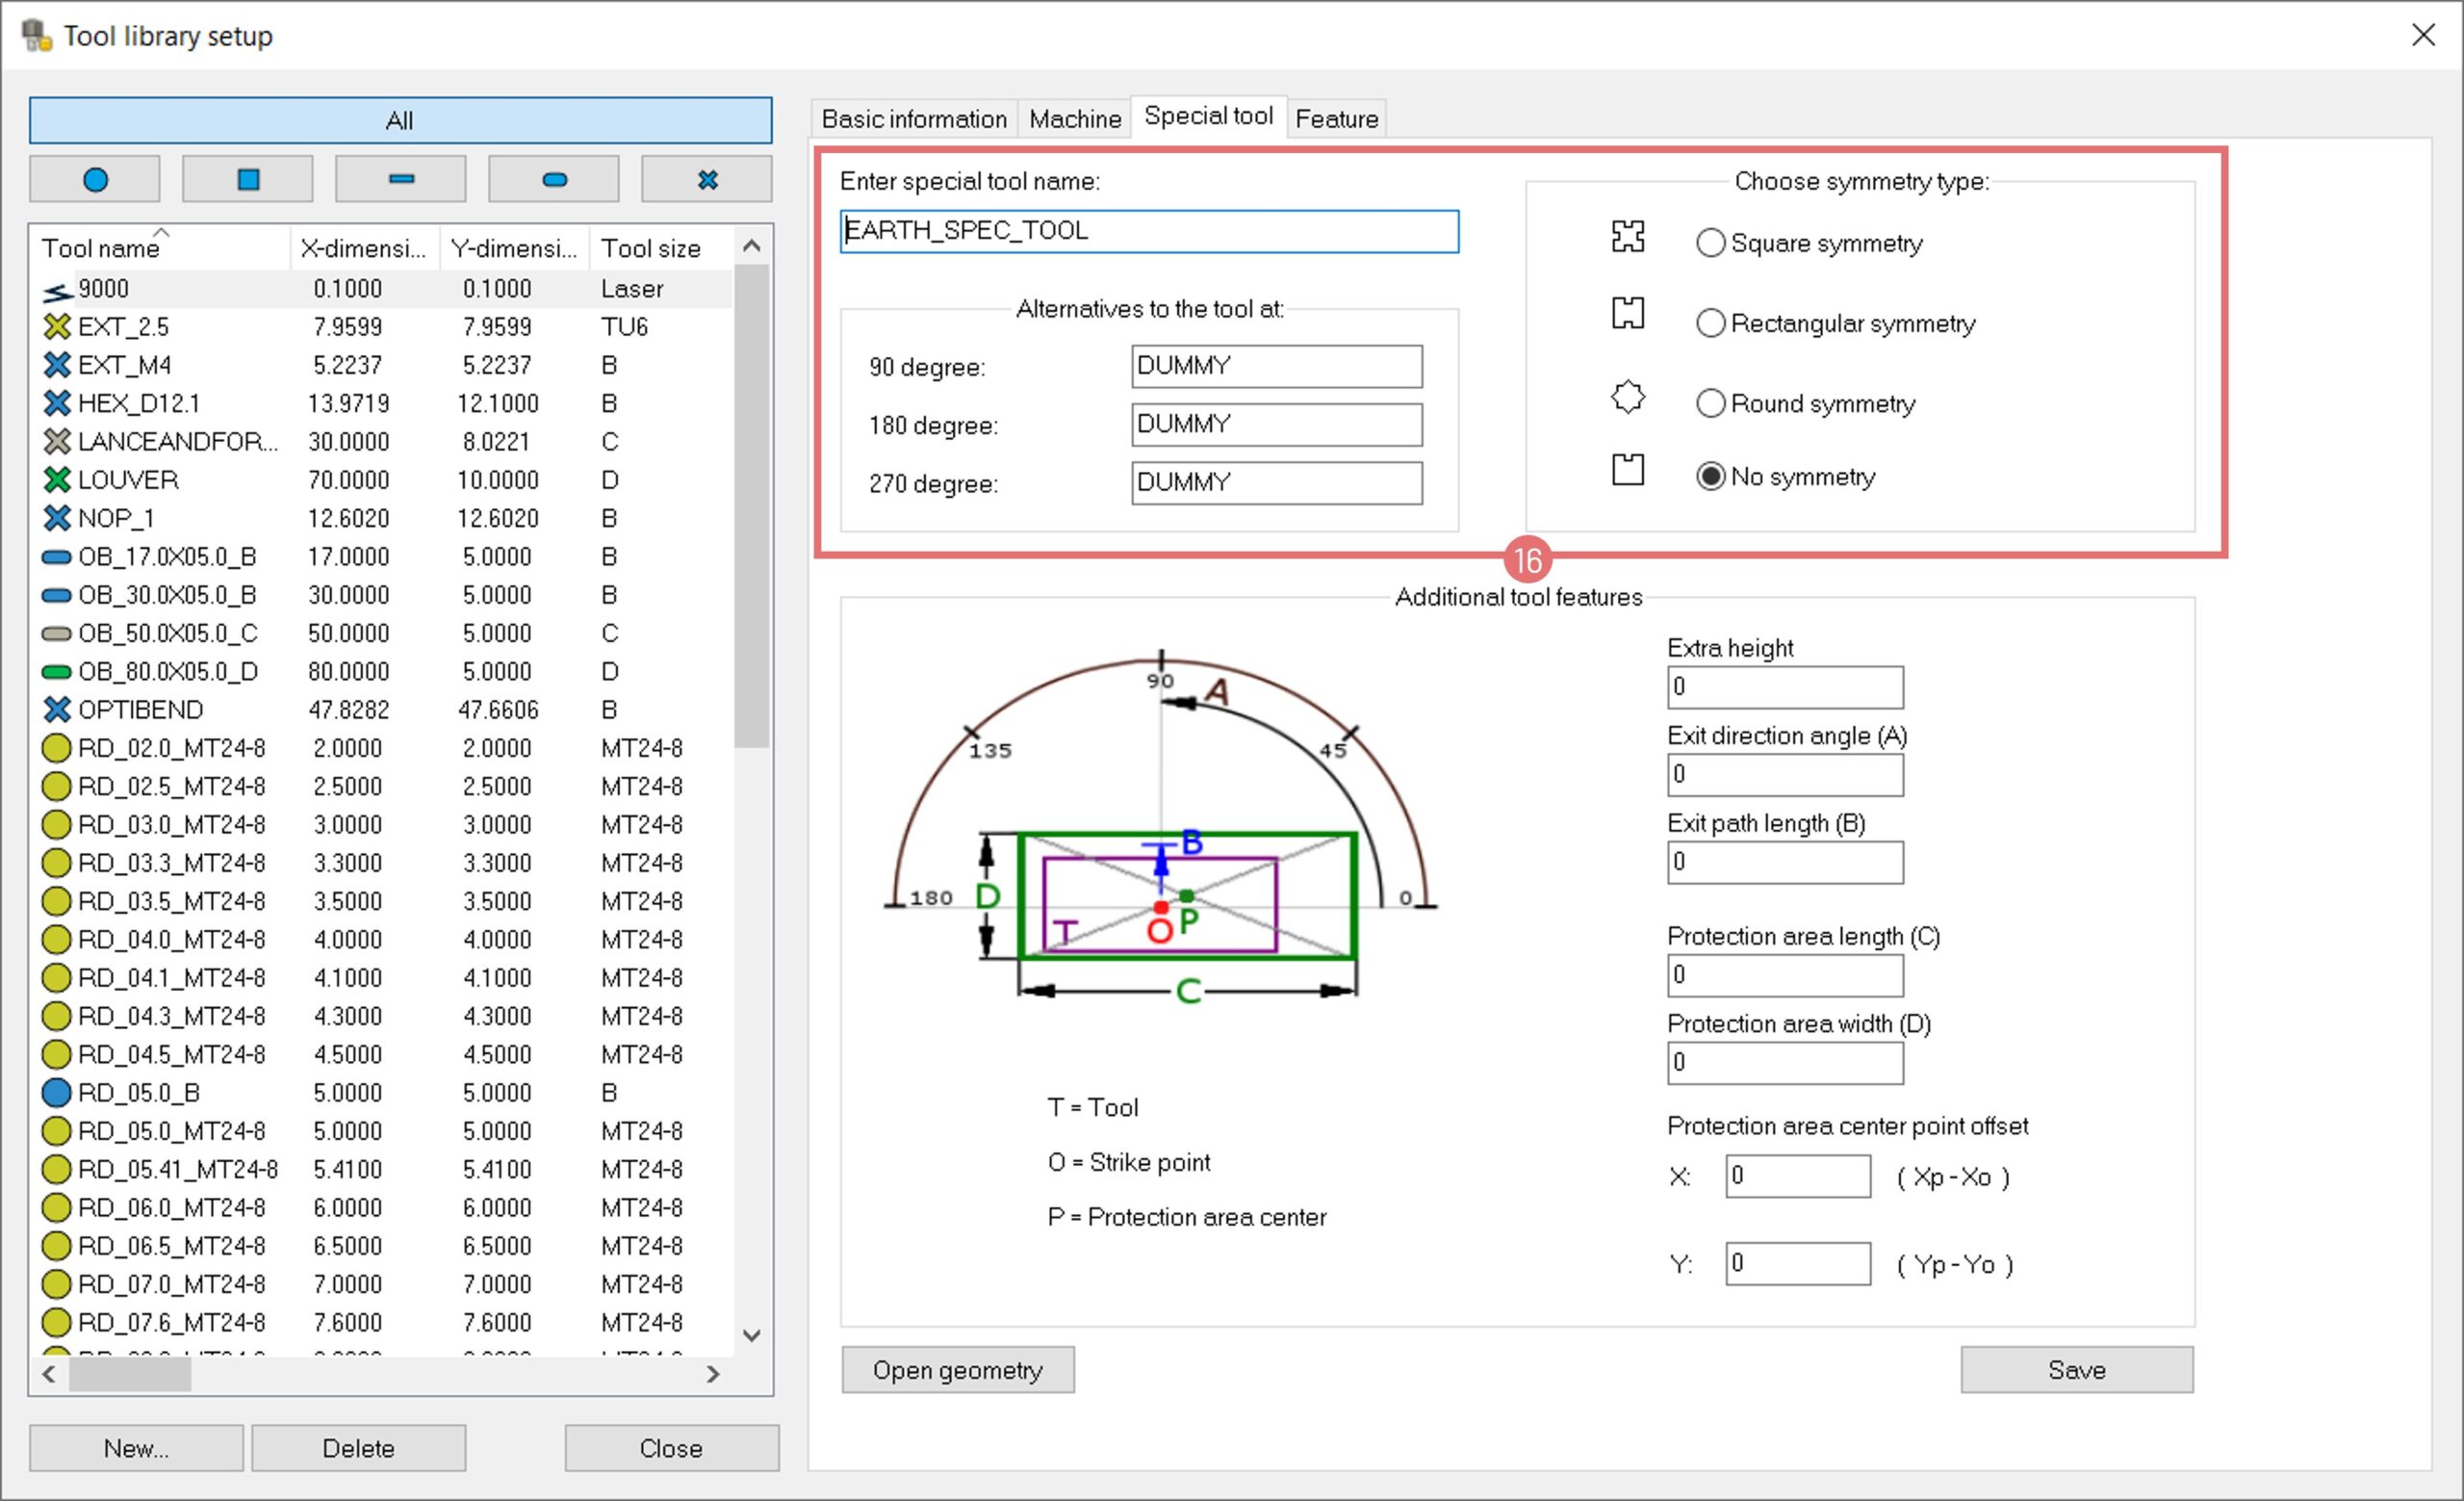Screen dimensions: 2464x1501
Task: Filter tools by round shape icon
Action: tap(95, 180)
